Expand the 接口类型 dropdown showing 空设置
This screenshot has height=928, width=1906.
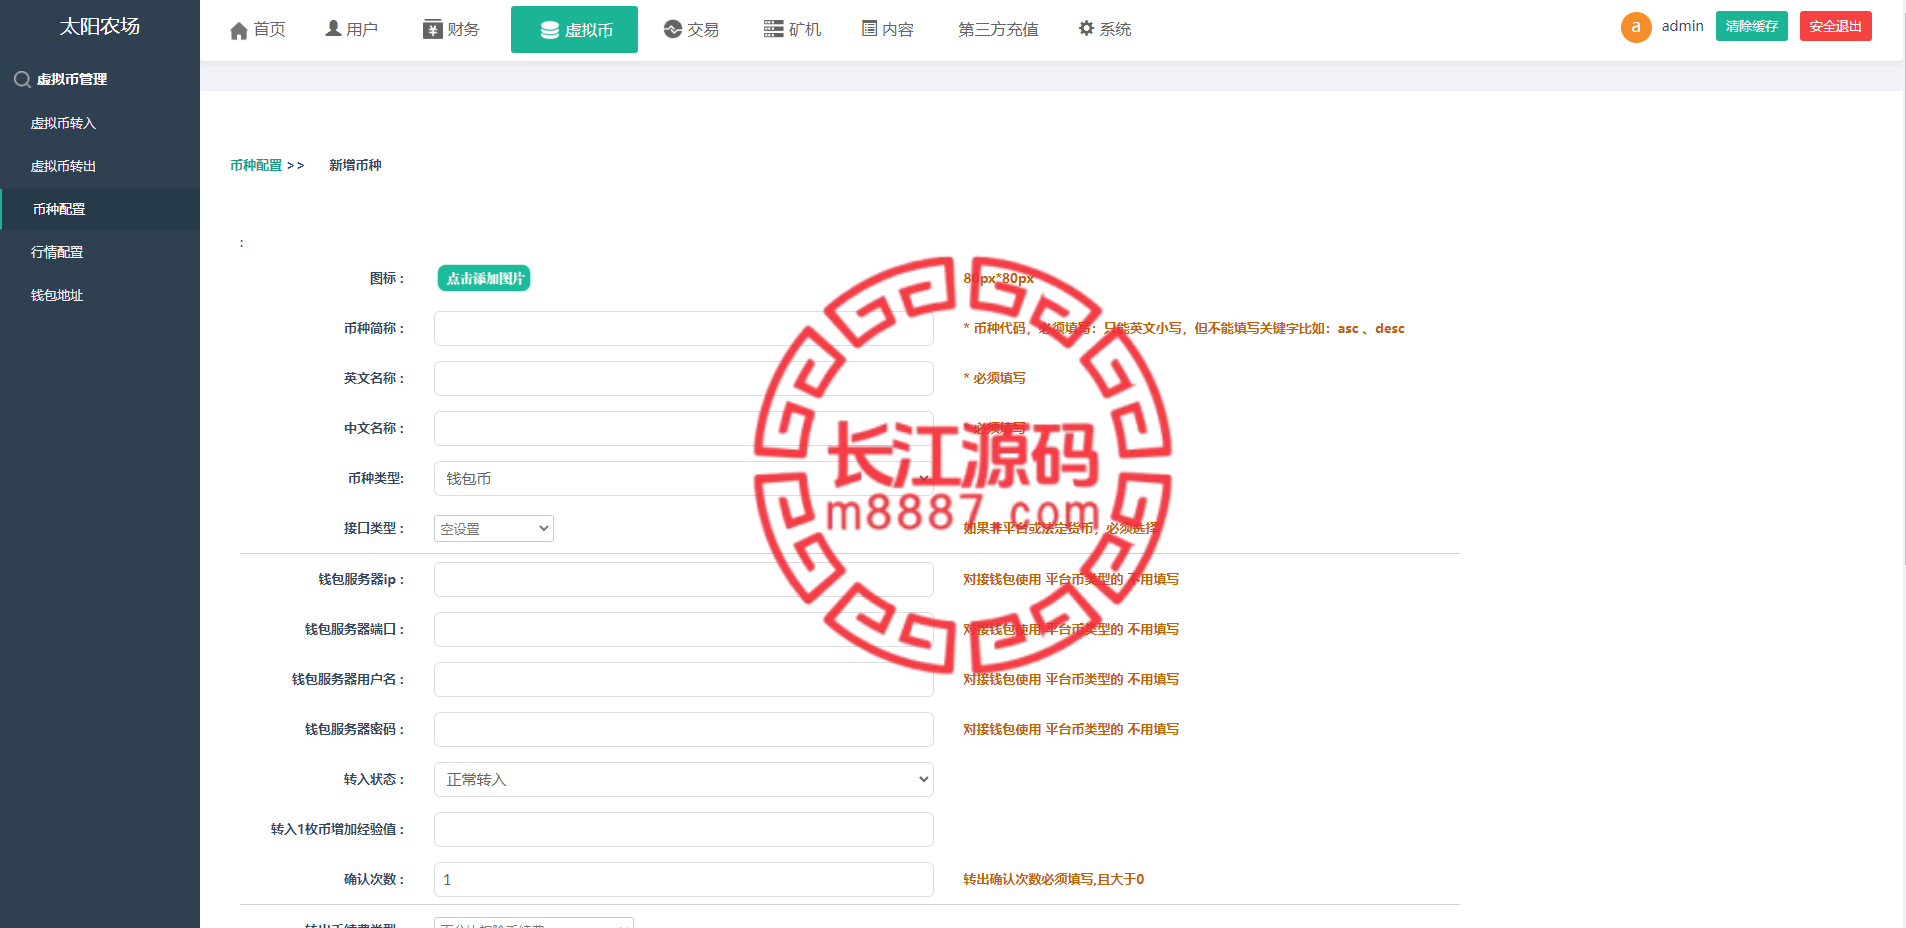tap(494, 528)
